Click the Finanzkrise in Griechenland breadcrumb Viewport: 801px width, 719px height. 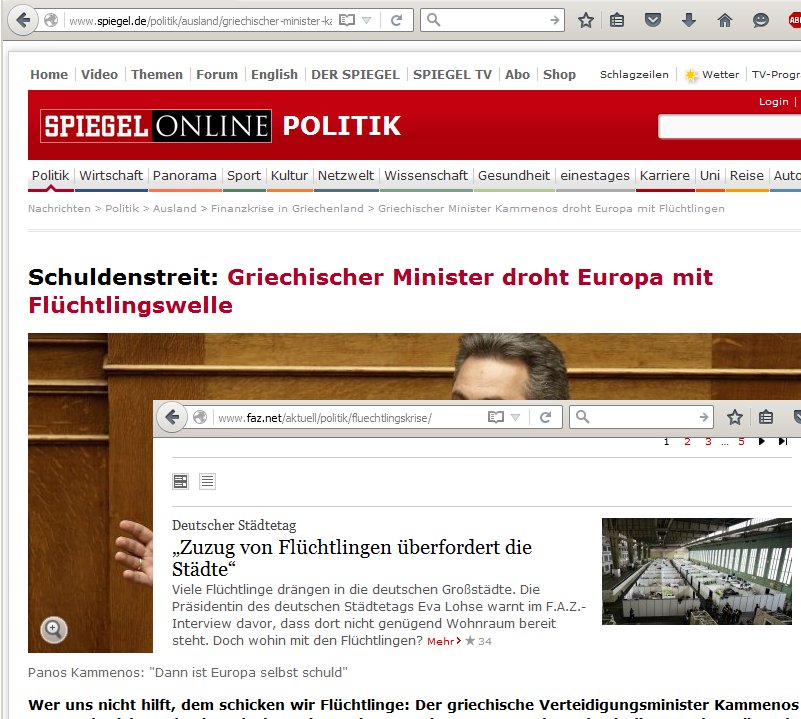[287, 208]
